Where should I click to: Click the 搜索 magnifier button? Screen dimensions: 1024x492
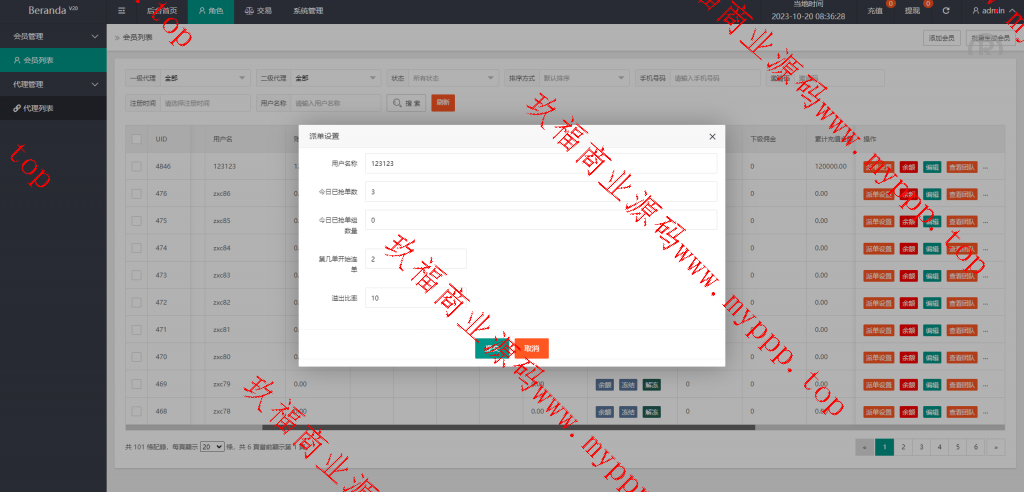(406, 103)
